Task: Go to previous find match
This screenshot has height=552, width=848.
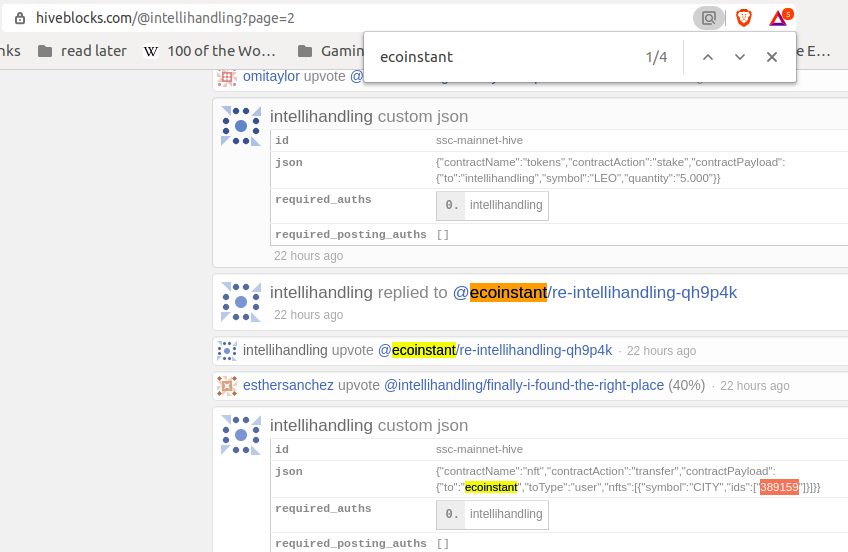Action: tap(707, 57)
